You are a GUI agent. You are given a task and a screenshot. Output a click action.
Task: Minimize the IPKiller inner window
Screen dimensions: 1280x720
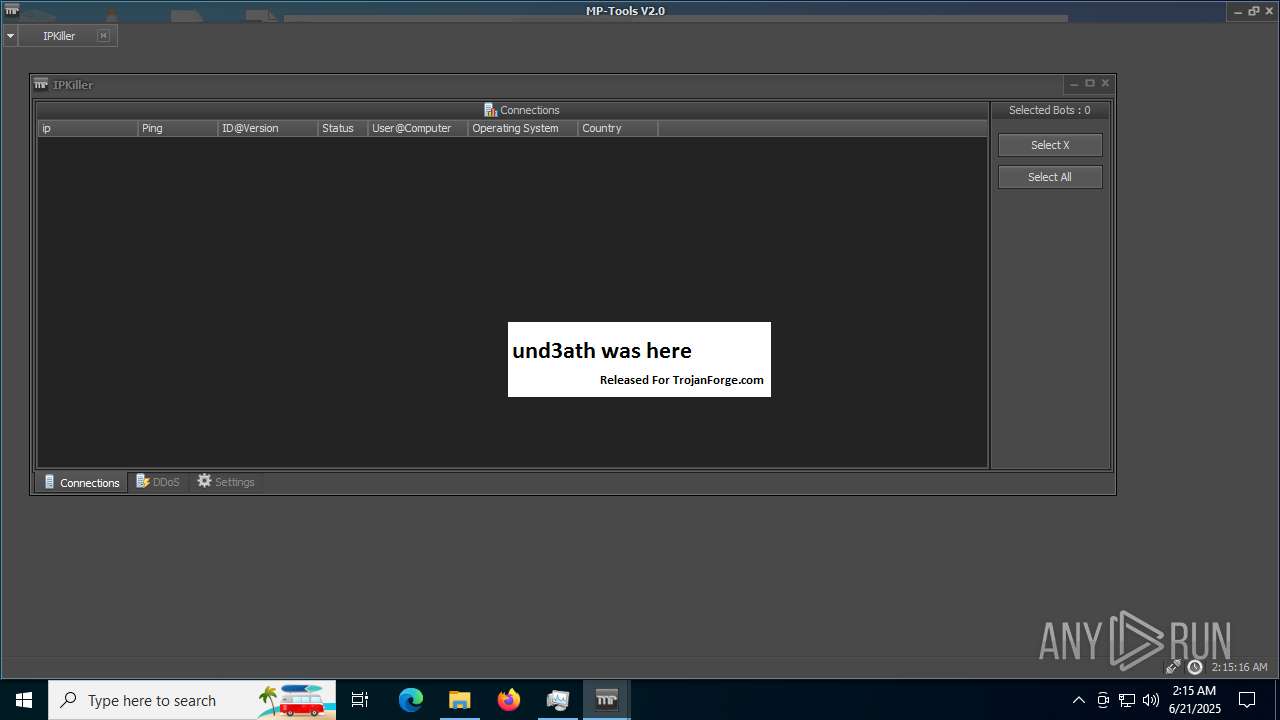pyautogui.click(x=1074, y=84)
